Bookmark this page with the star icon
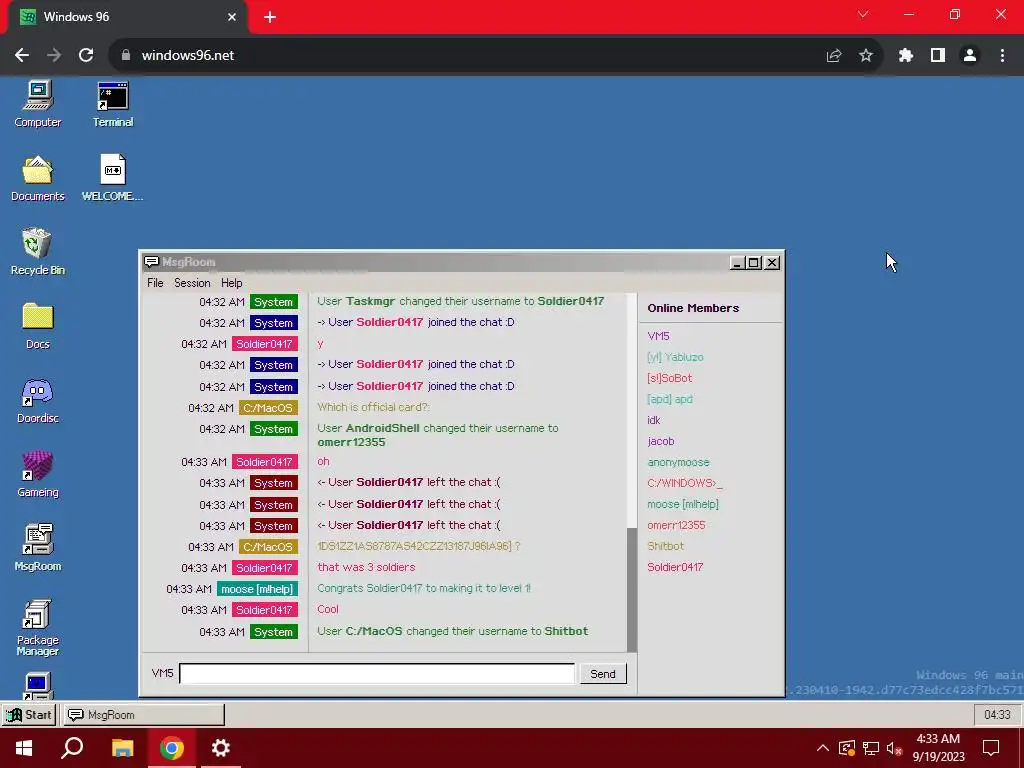Viewport: 1024px width, 768px height. pyautogui.click(x=865, y=56)
